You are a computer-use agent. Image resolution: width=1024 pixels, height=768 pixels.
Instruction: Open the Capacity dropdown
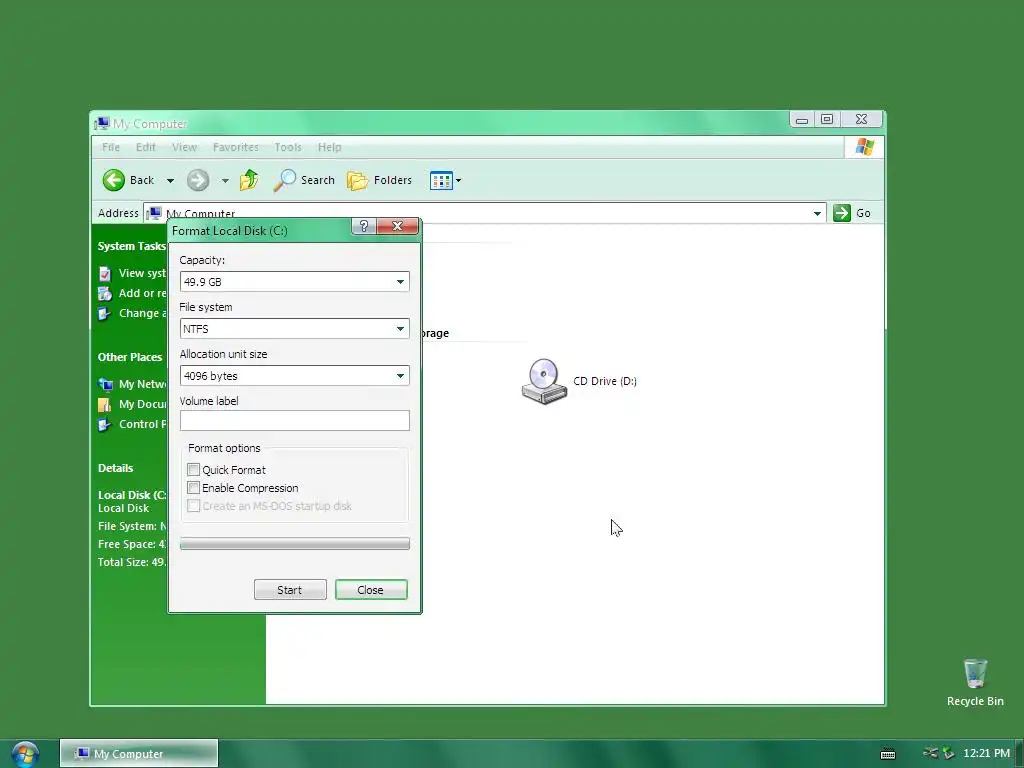(x=400, y=282)
